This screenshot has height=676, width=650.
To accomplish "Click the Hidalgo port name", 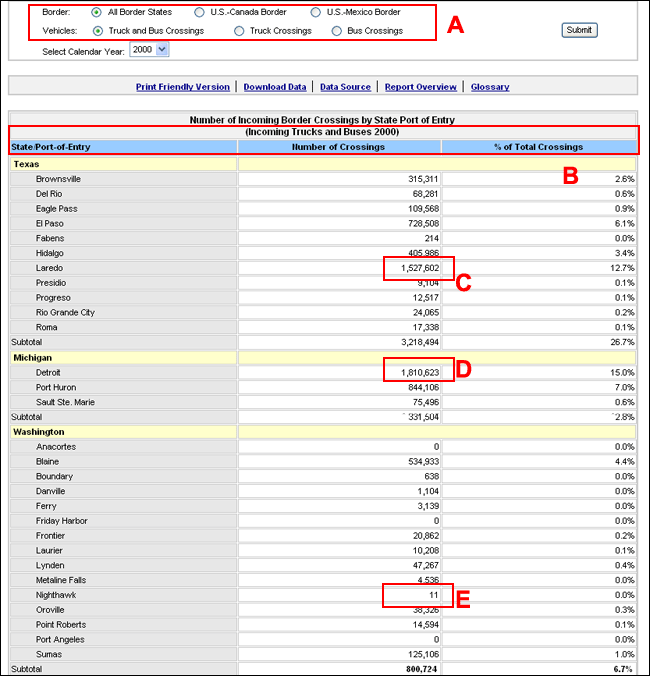I will tap(50, 253).
